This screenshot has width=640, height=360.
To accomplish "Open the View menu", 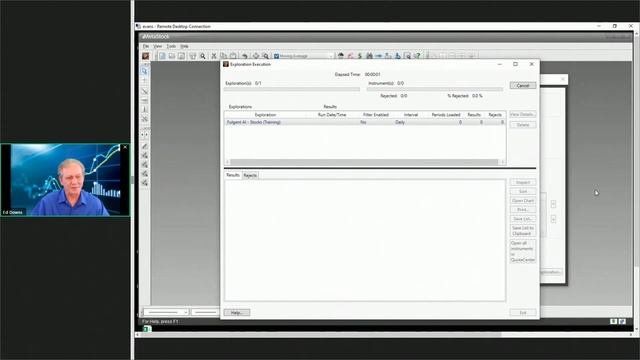I will (158, 46).
